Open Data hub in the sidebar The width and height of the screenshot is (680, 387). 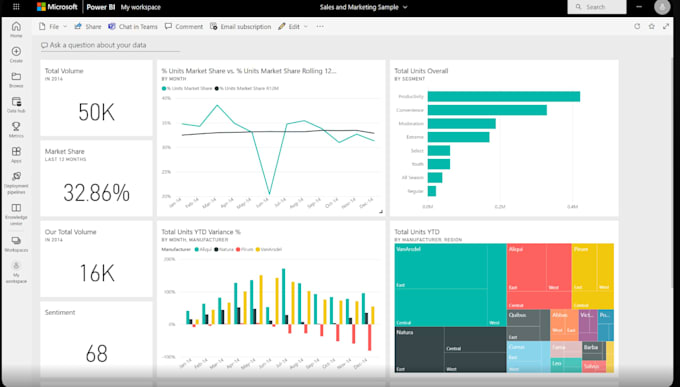(16, 105)
